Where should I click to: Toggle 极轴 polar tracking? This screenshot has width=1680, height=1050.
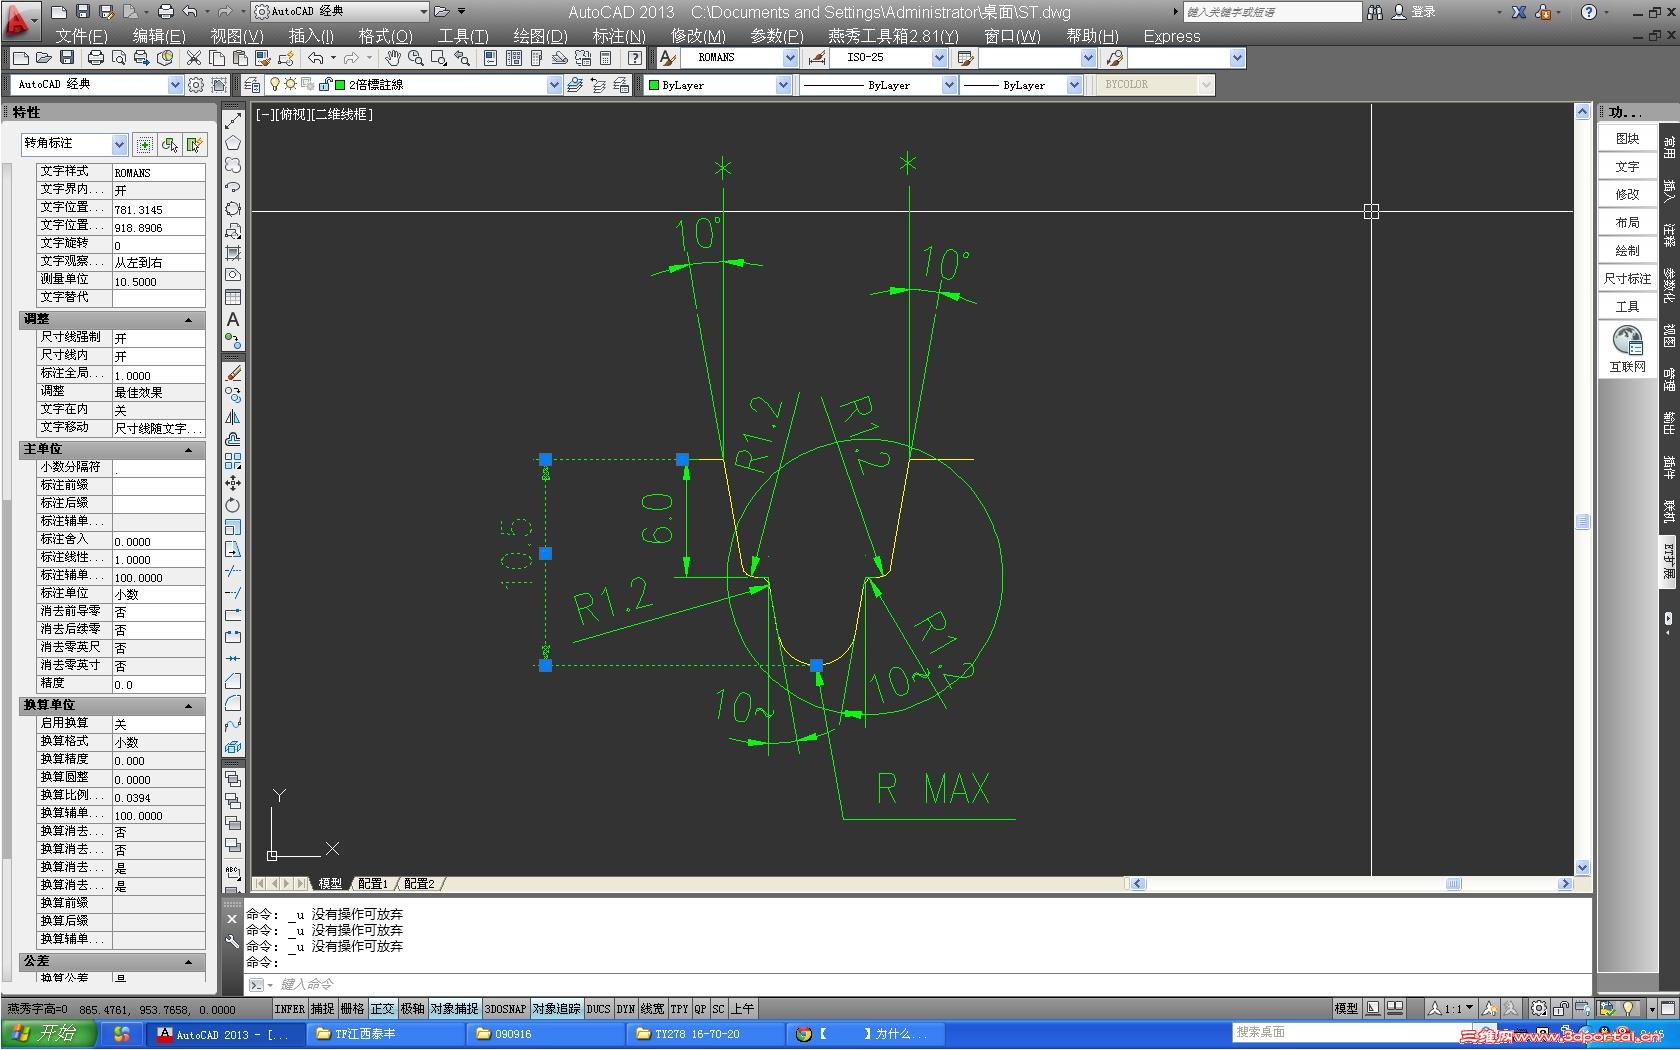click(x=413, y=1009)
